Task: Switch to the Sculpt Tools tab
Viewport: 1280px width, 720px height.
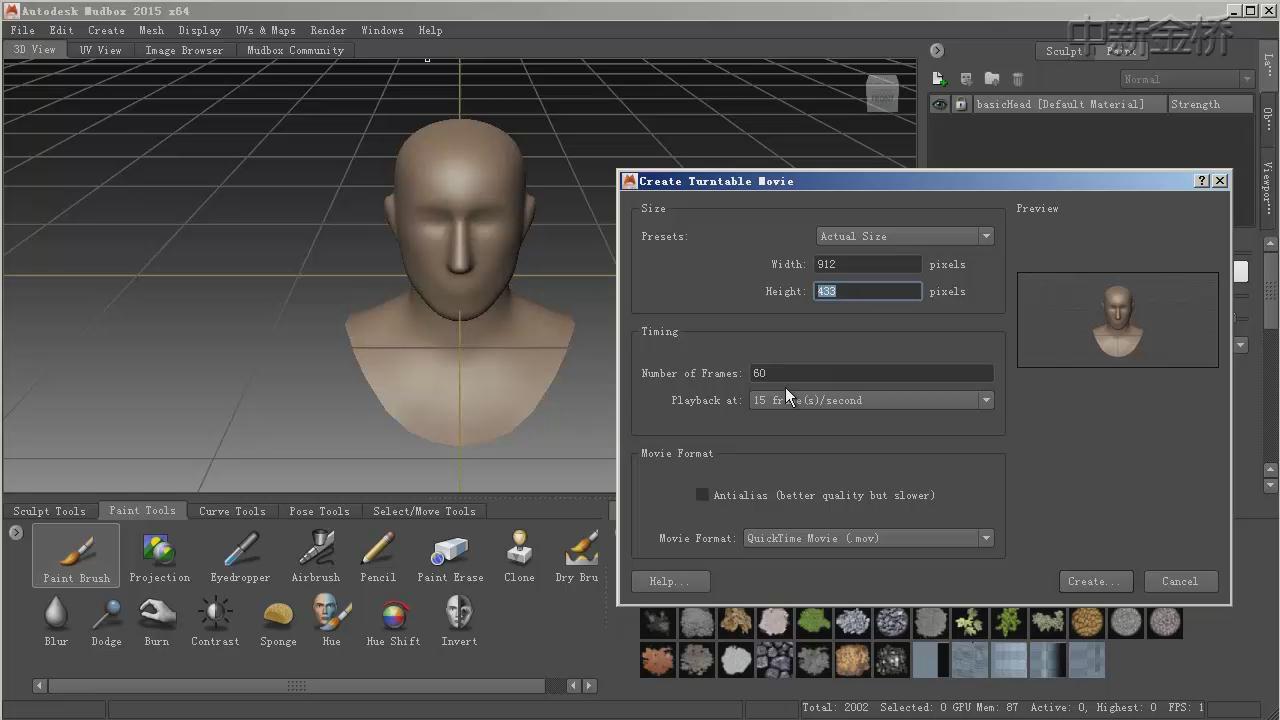Action: pyautogui.click(x=49, y=511)
